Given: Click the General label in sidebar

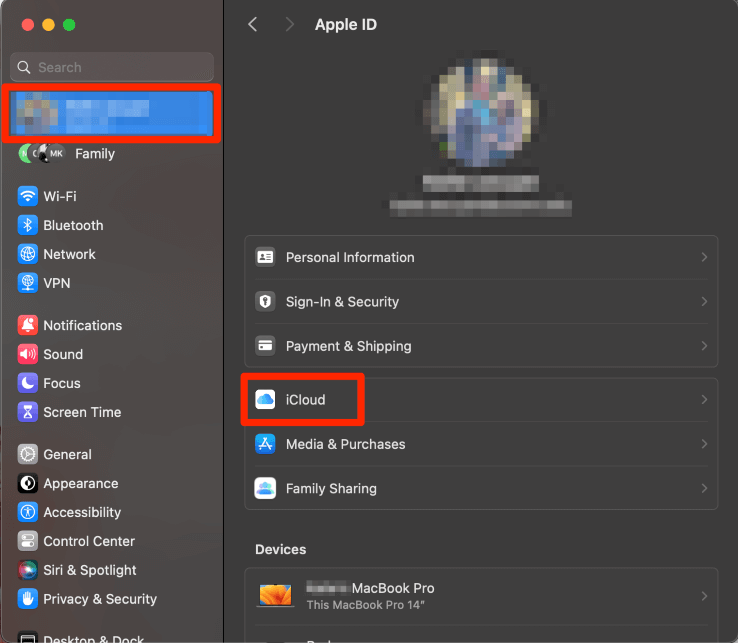Looking at the screenshot, I should [x=67, y=454].
